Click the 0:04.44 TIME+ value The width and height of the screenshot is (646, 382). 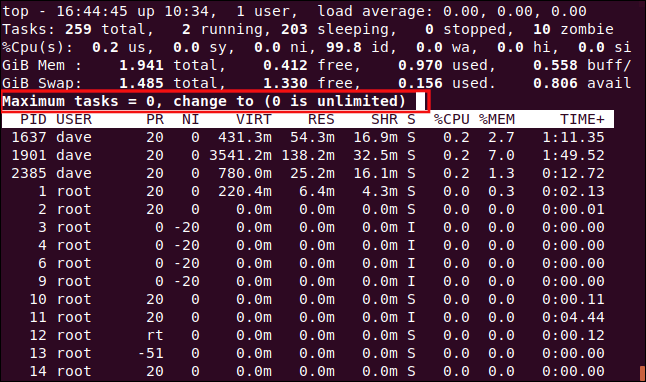click(x=573, y=317)
